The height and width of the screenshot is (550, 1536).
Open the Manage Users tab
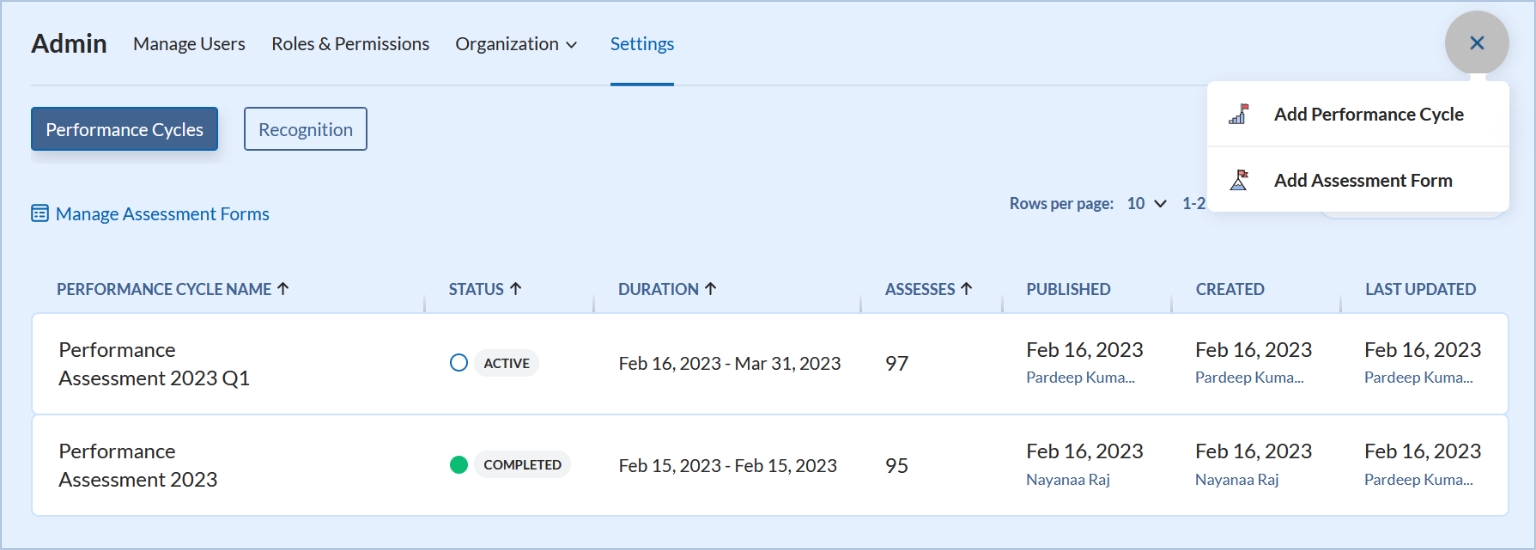pyautogui.click(x=189, y=44)
